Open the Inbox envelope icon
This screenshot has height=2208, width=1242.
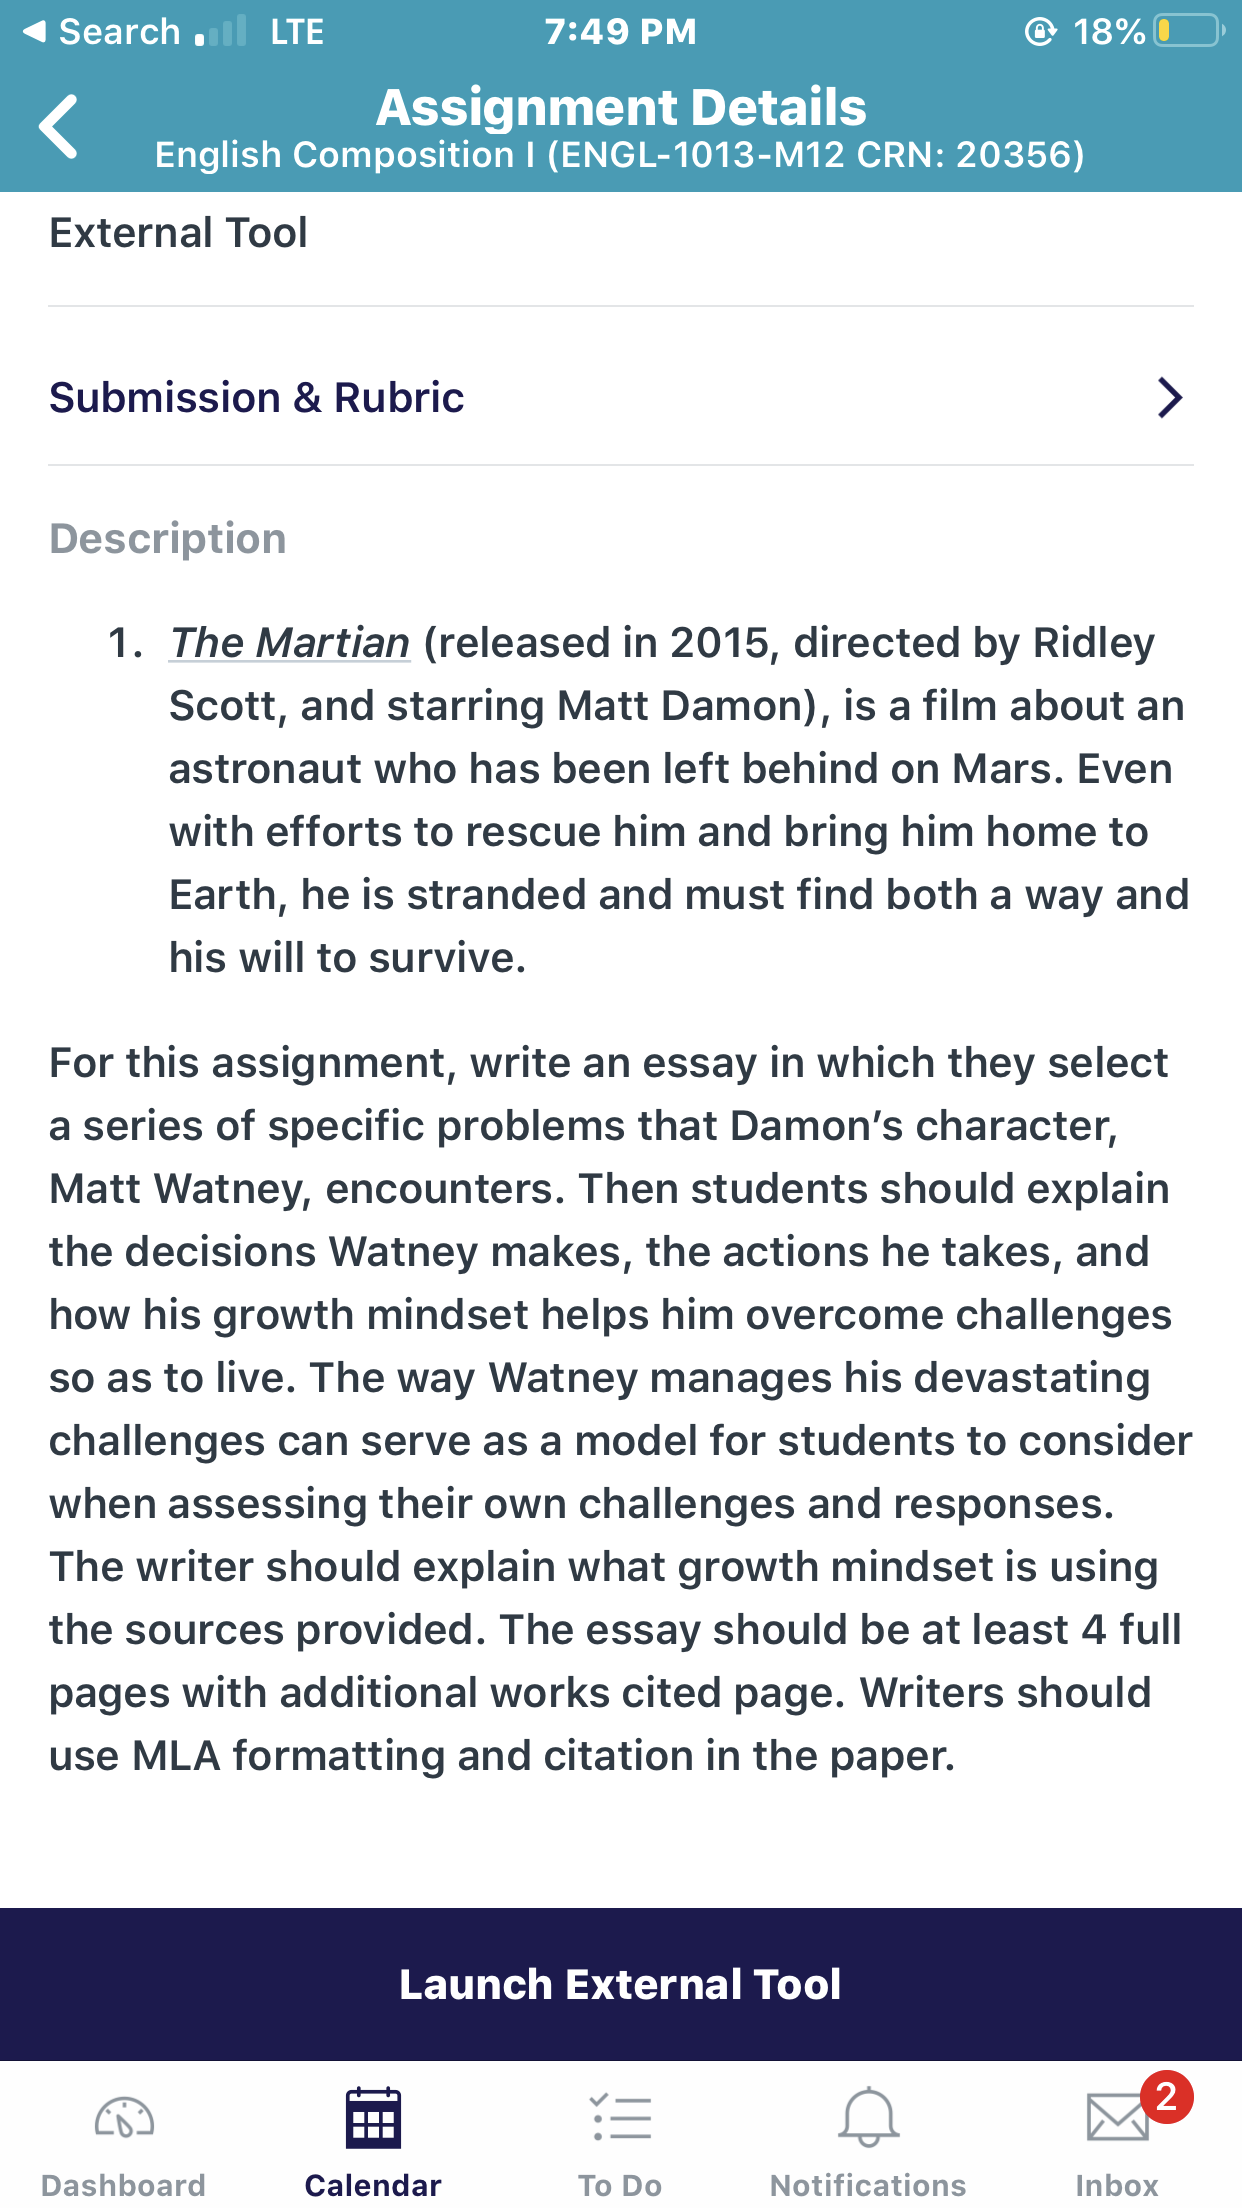pos(1117,2118)
